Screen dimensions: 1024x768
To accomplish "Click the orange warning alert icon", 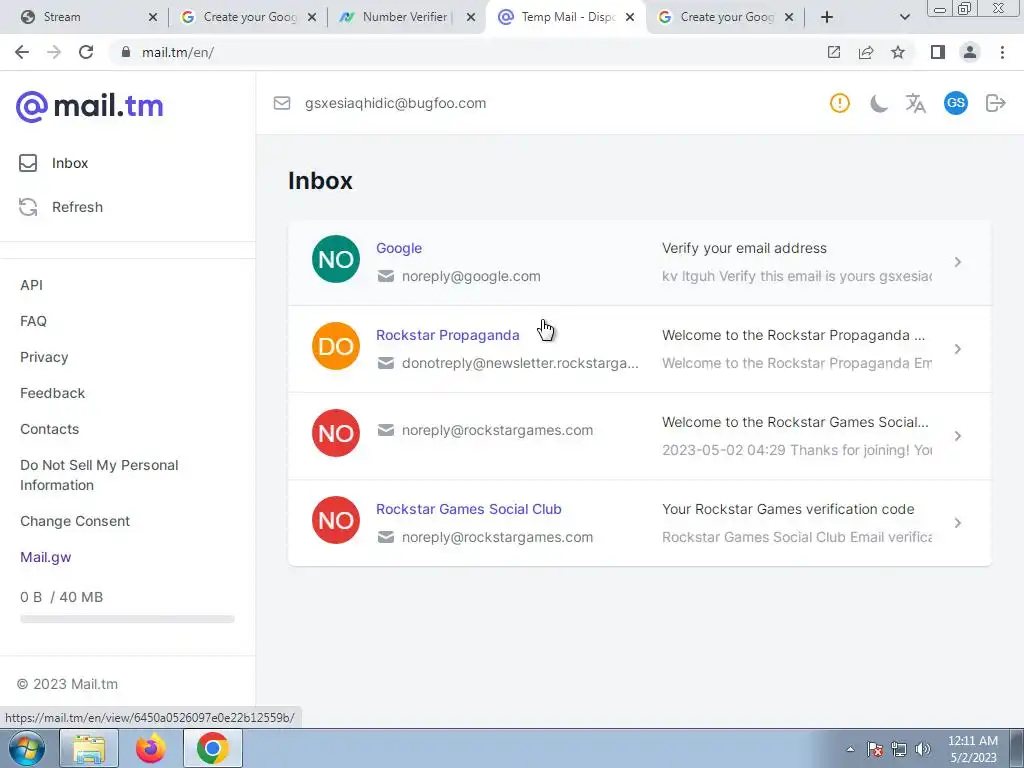I will pos(840,103).
